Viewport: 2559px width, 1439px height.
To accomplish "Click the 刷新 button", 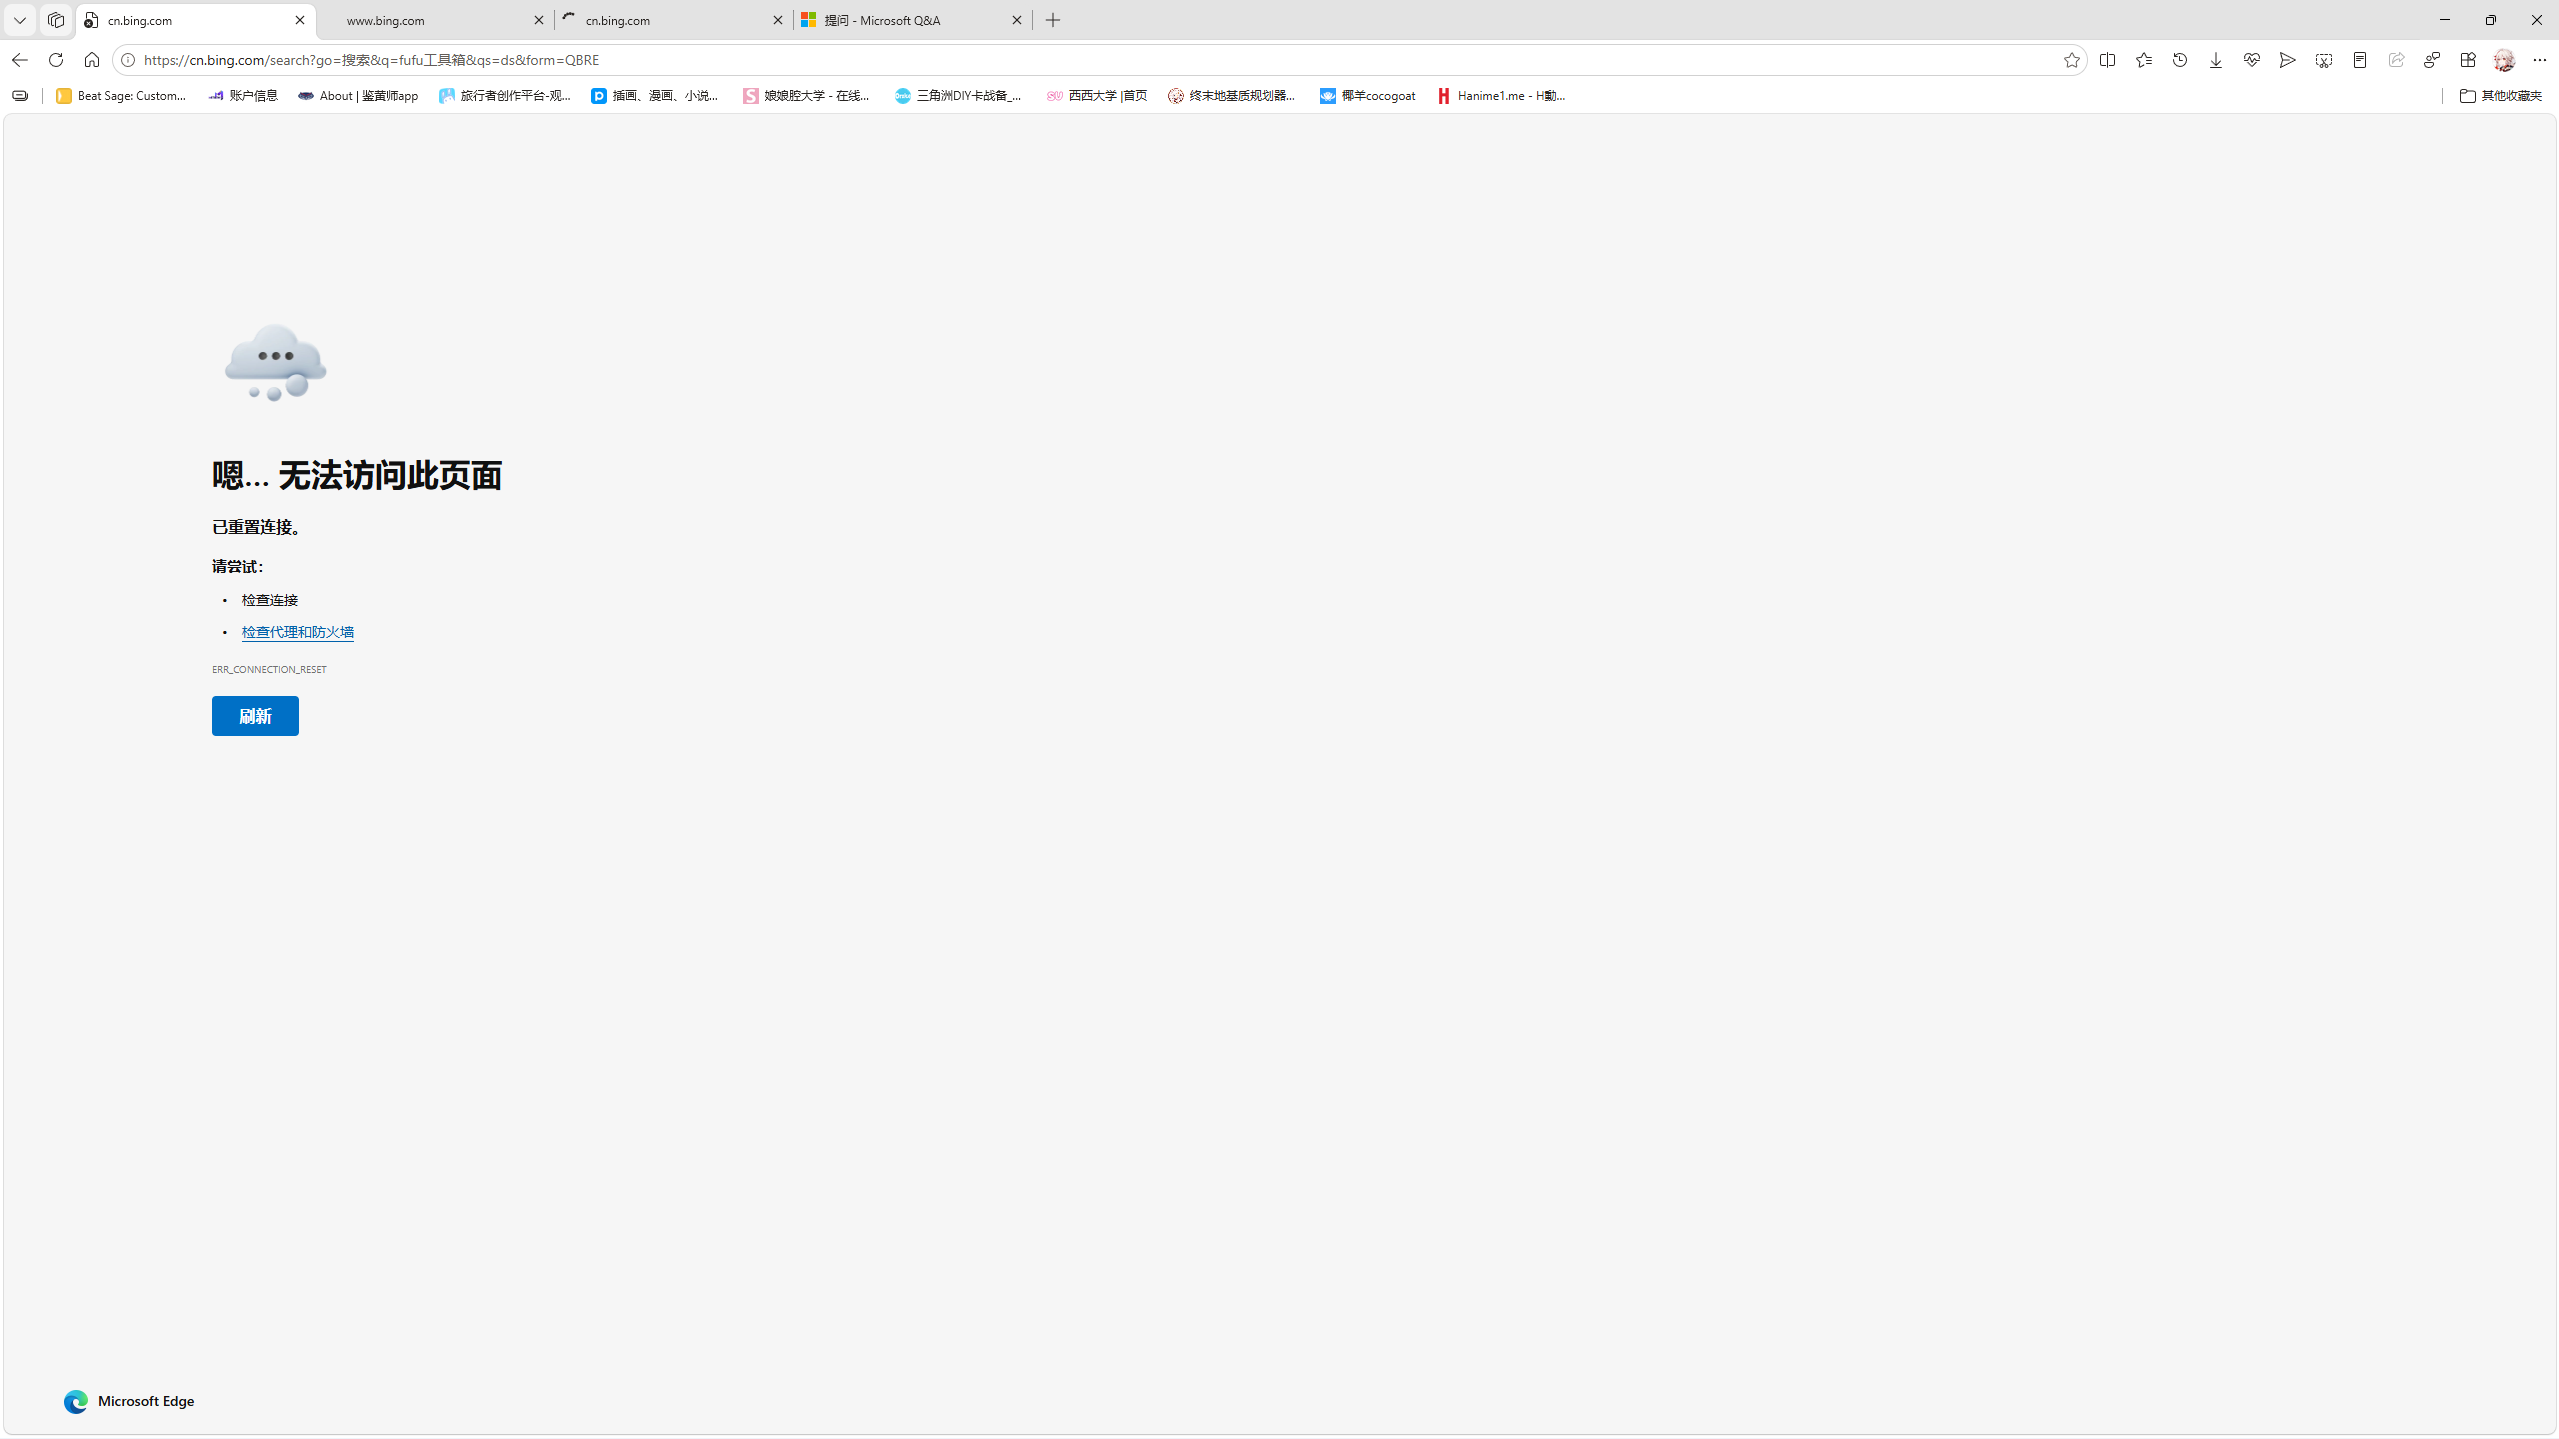I will tap(255, 716).
